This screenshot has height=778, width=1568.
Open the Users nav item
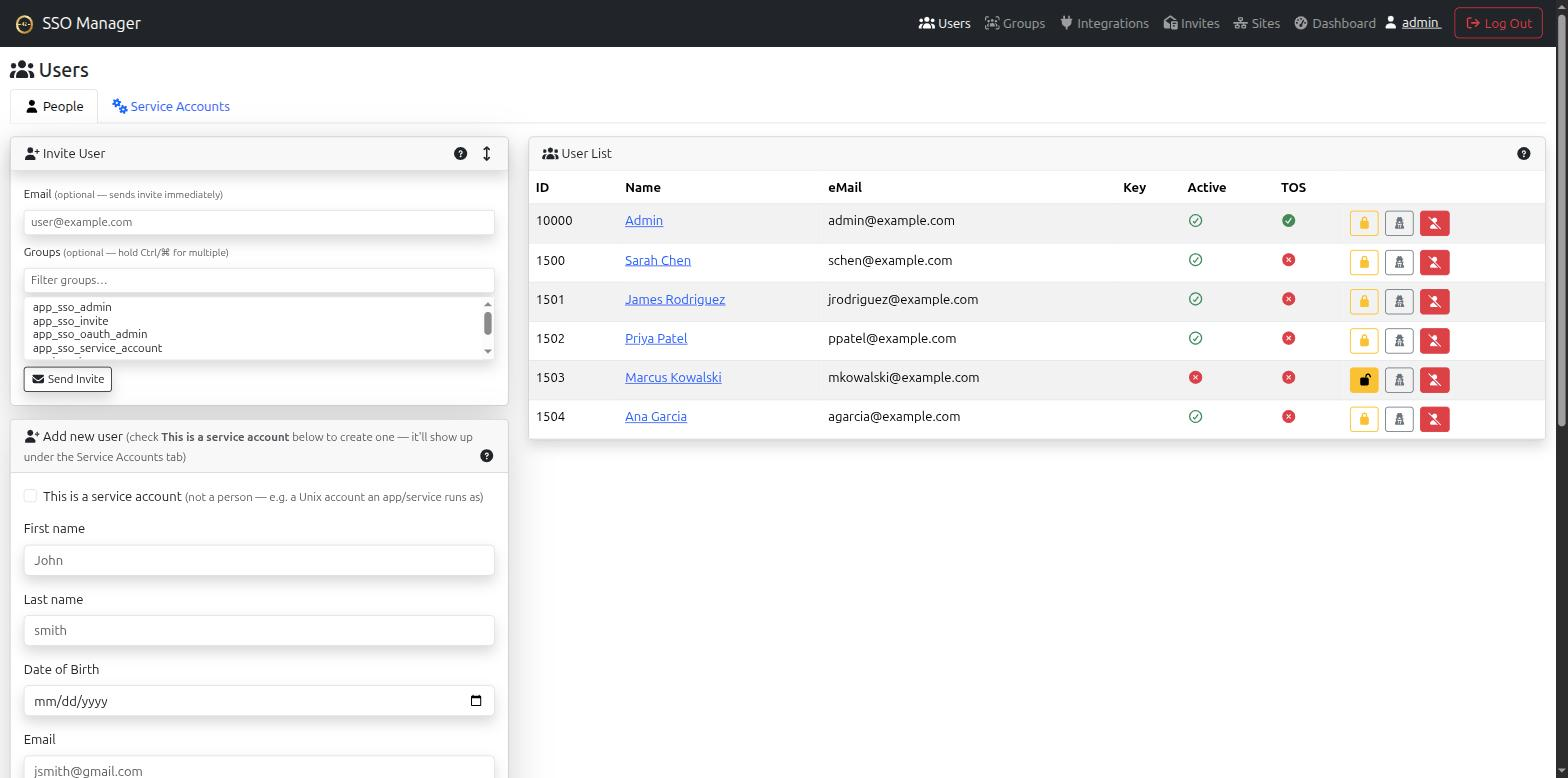[x=944, y=23]
